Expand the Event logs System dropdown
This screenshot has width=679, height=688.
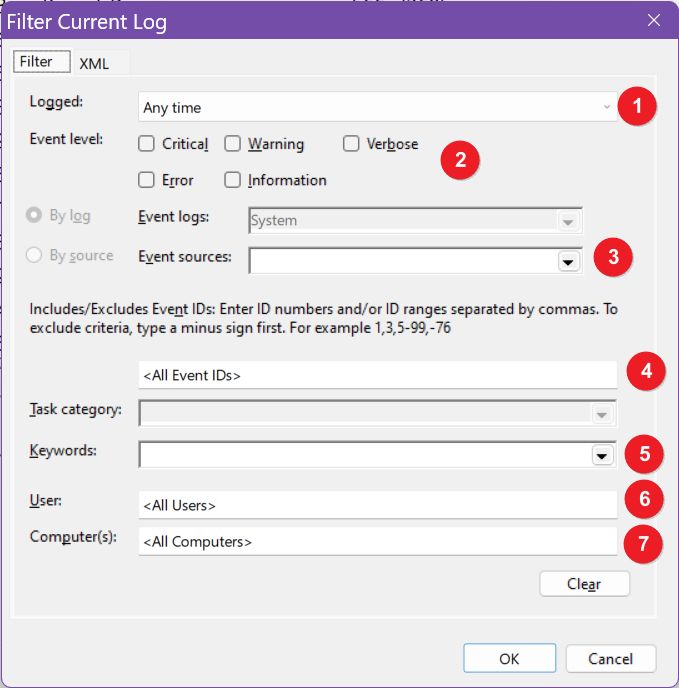[x=568, y=222]
